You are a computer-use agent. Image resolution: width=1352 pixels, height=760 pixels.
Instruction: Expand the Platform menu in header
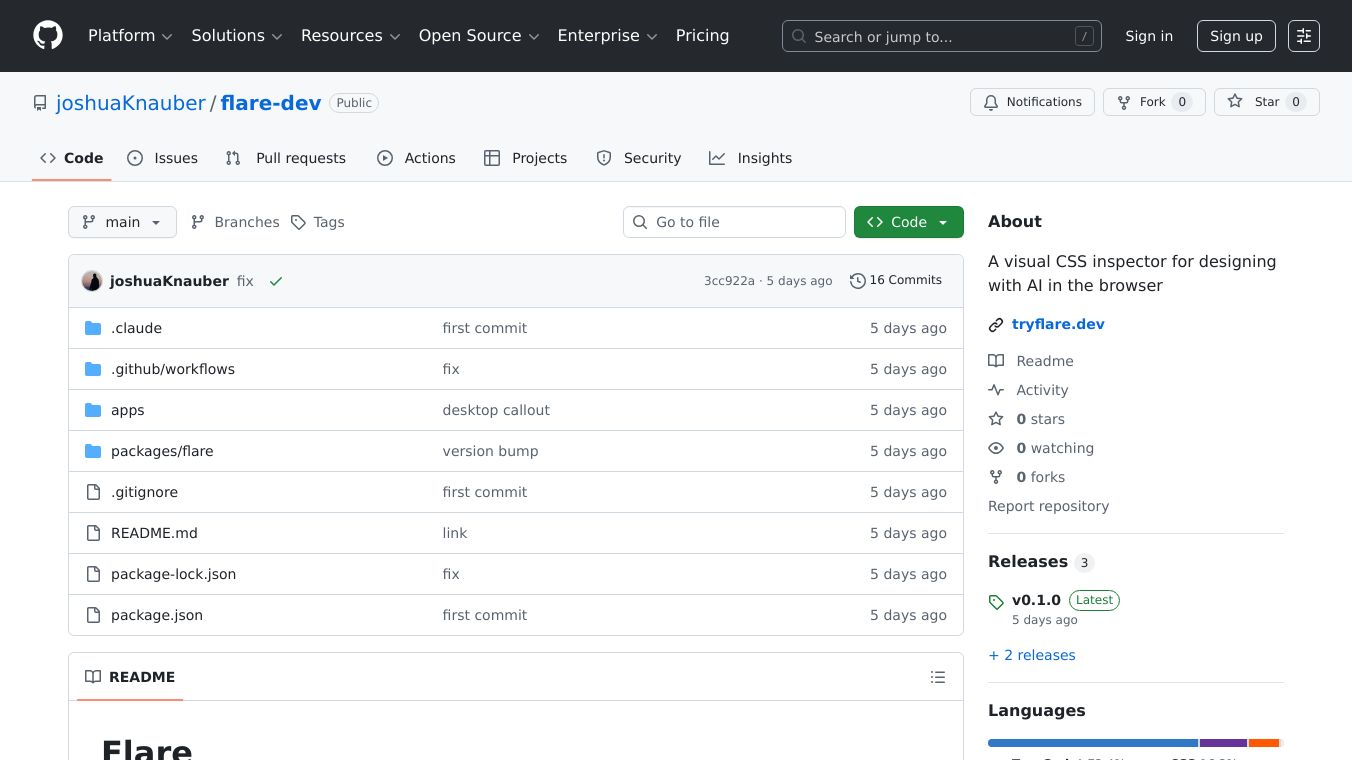point(130,36)
